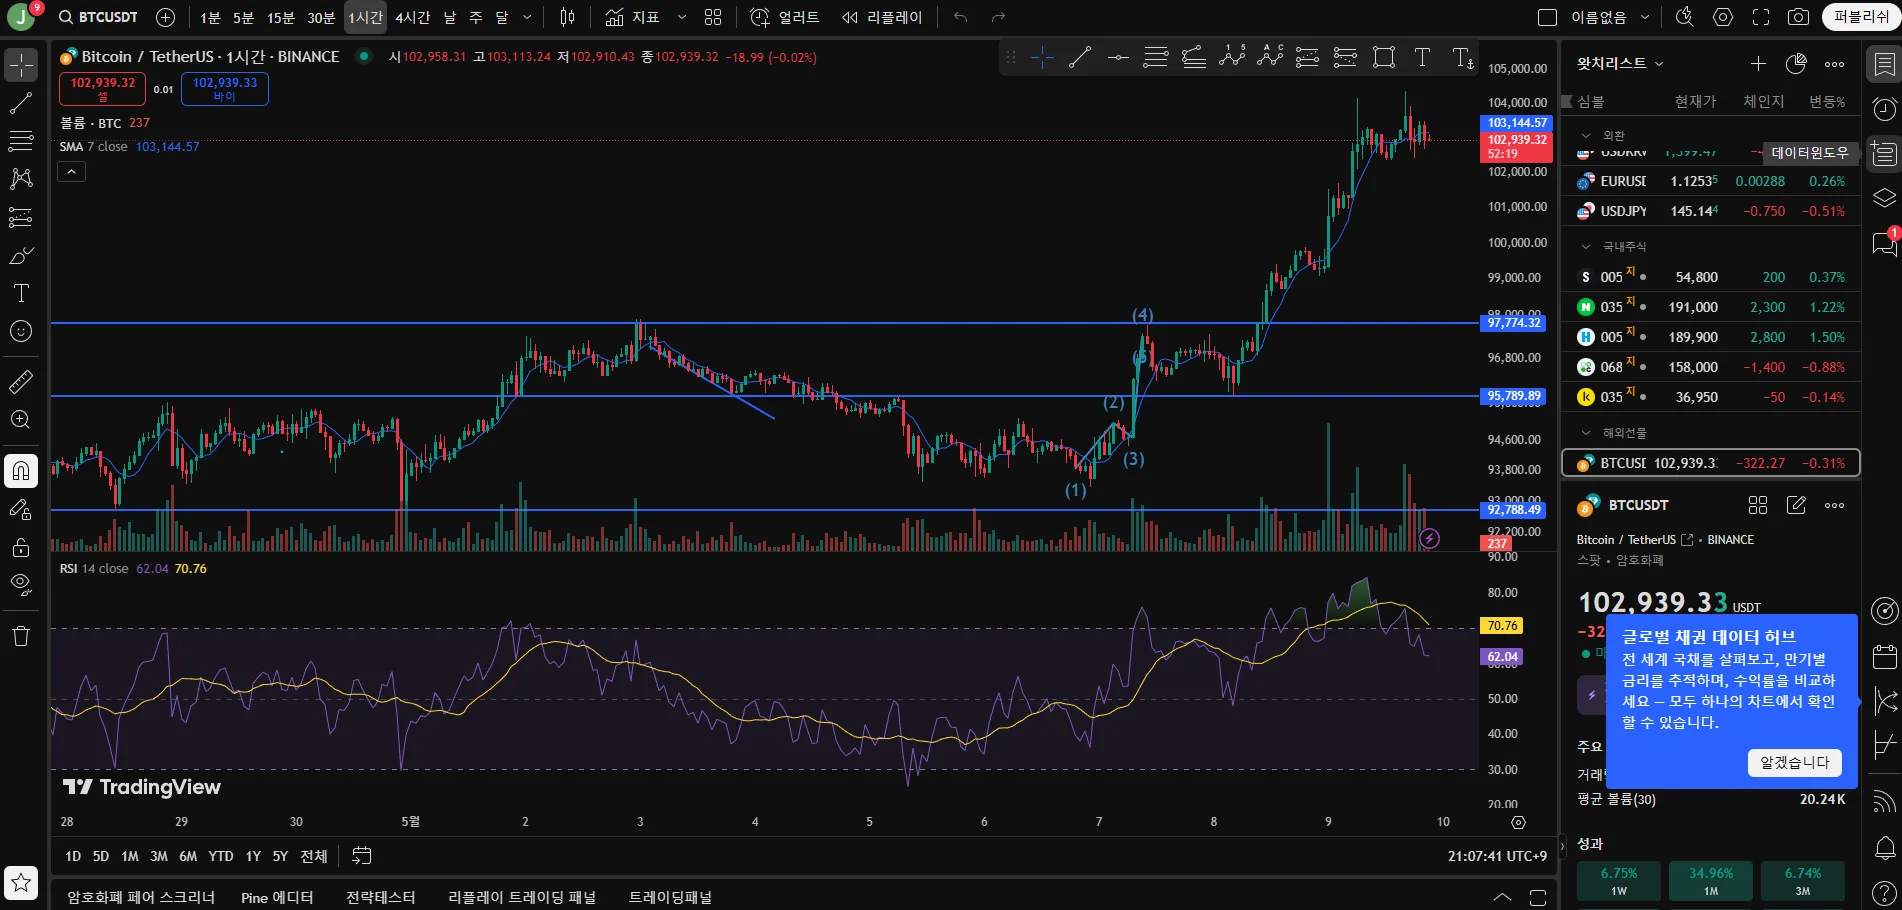
Task: Hide all drawings with the eye icon
Action: (x=21, y=586)
